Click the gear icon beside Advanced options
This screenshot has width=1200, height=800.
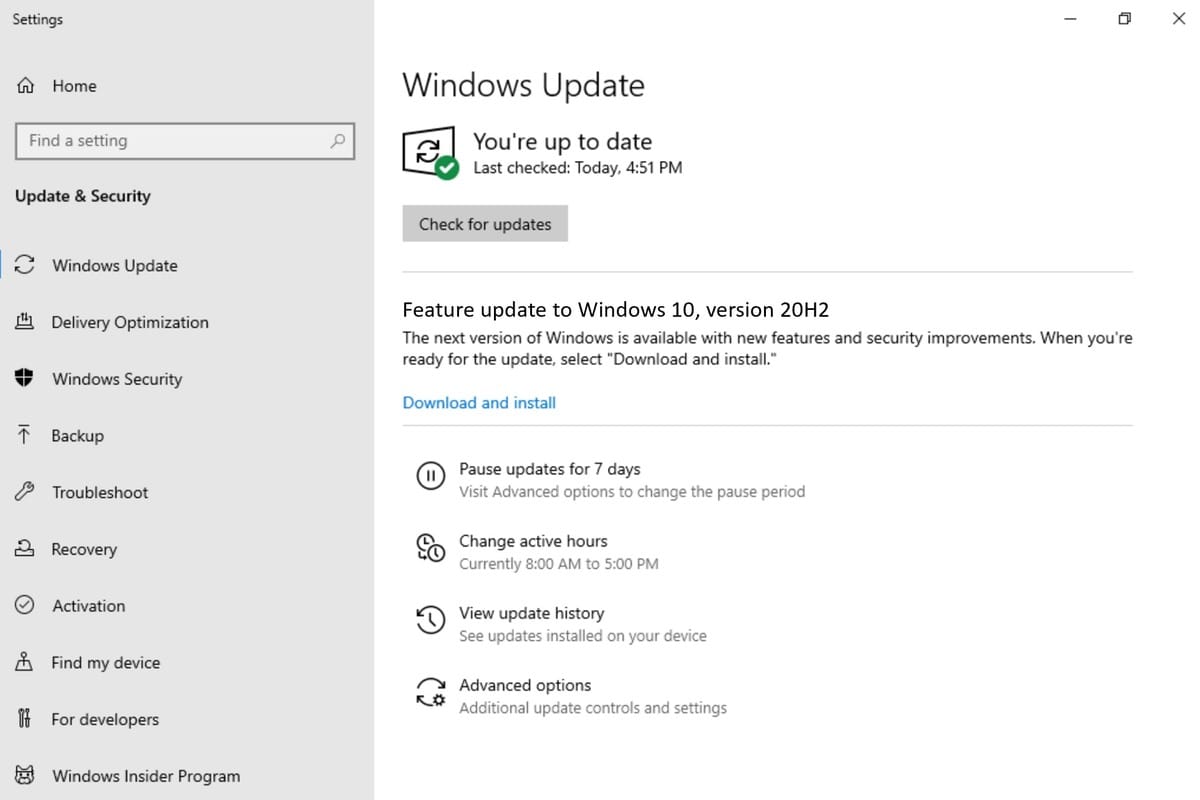pos(429,691)
